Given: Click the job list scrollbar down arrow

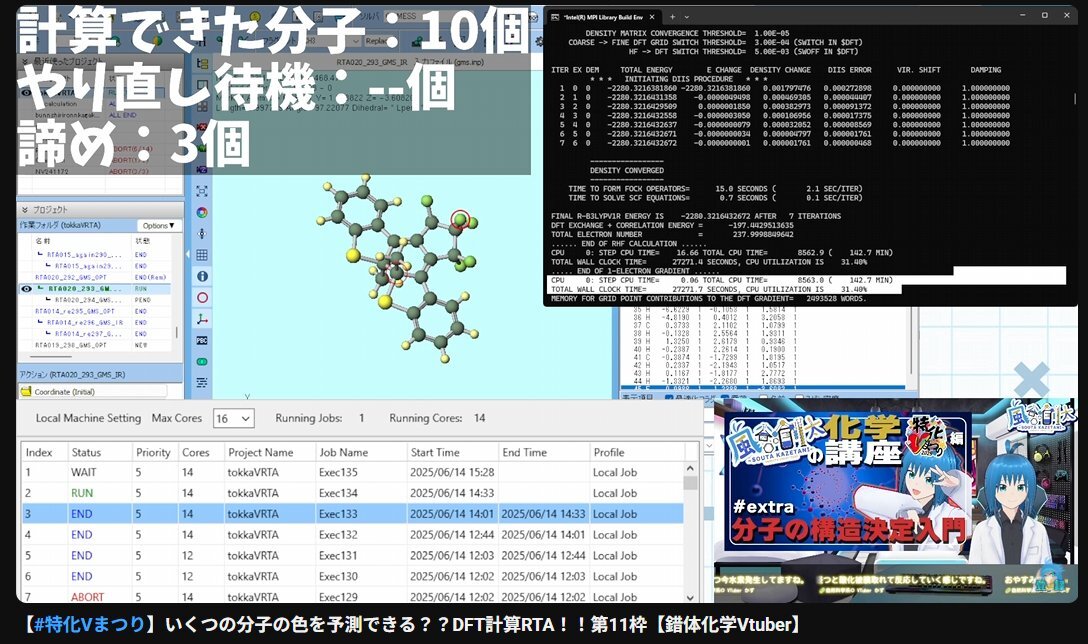Looking at the screenshot, I should click(x=690, y=597).
